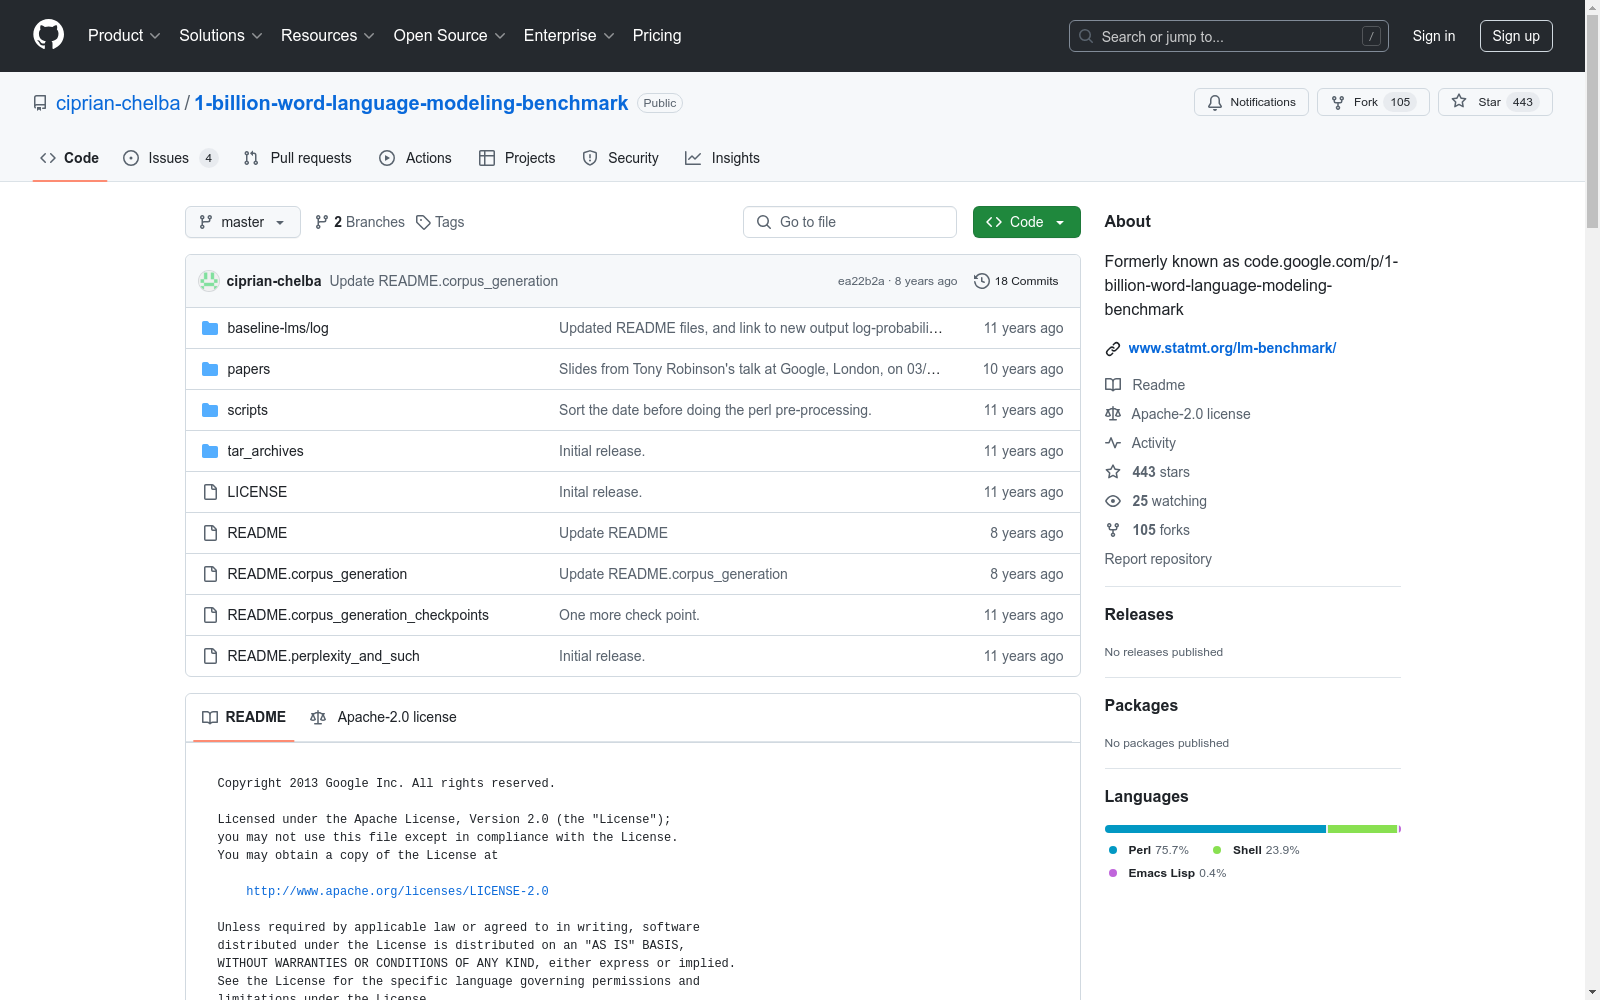The width and height of the screenshot is (1600, 1000).
Task: Click the pulse icon beside Activity
Action: point(1113,443)
